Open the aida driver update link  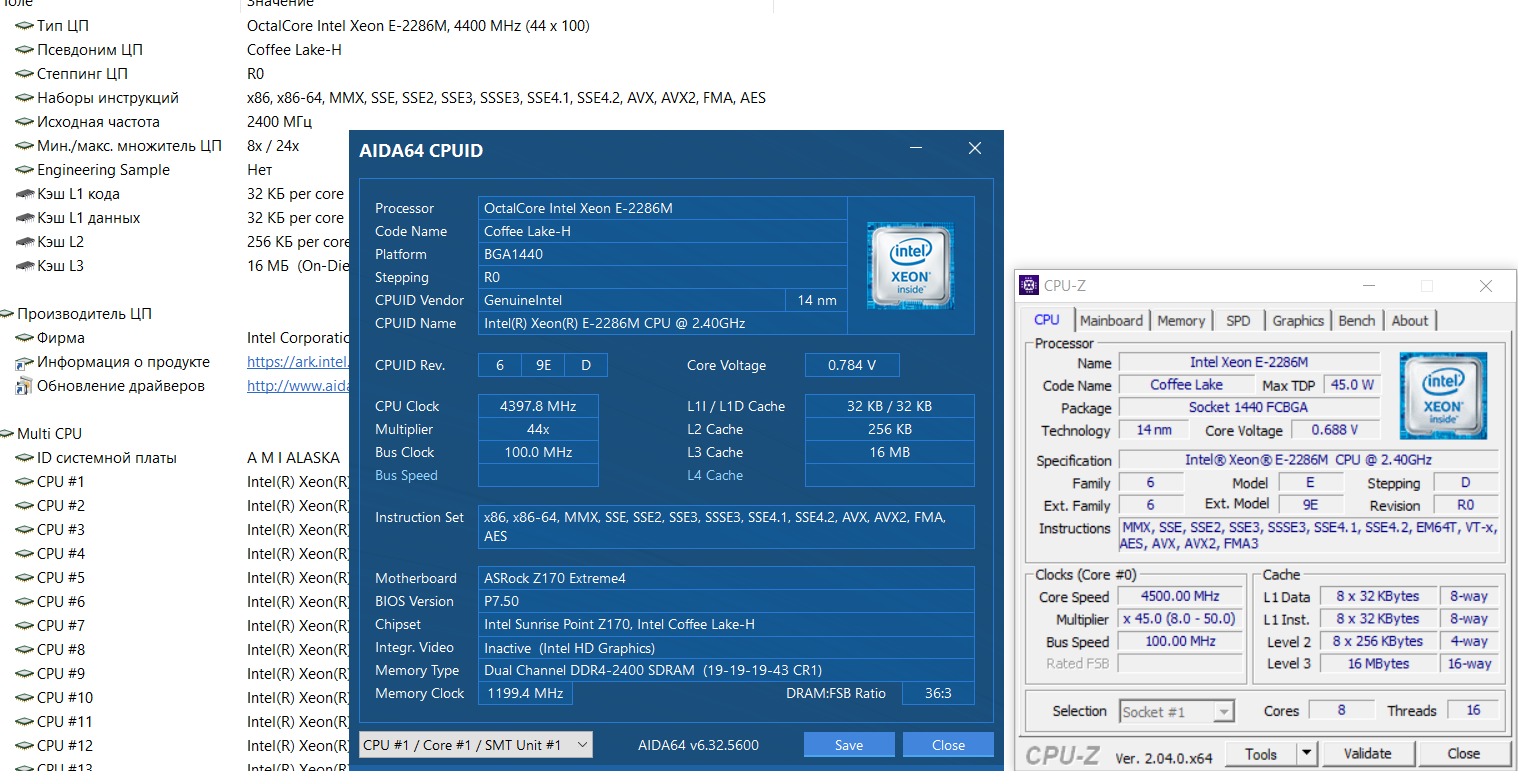[x=297, y=386]
